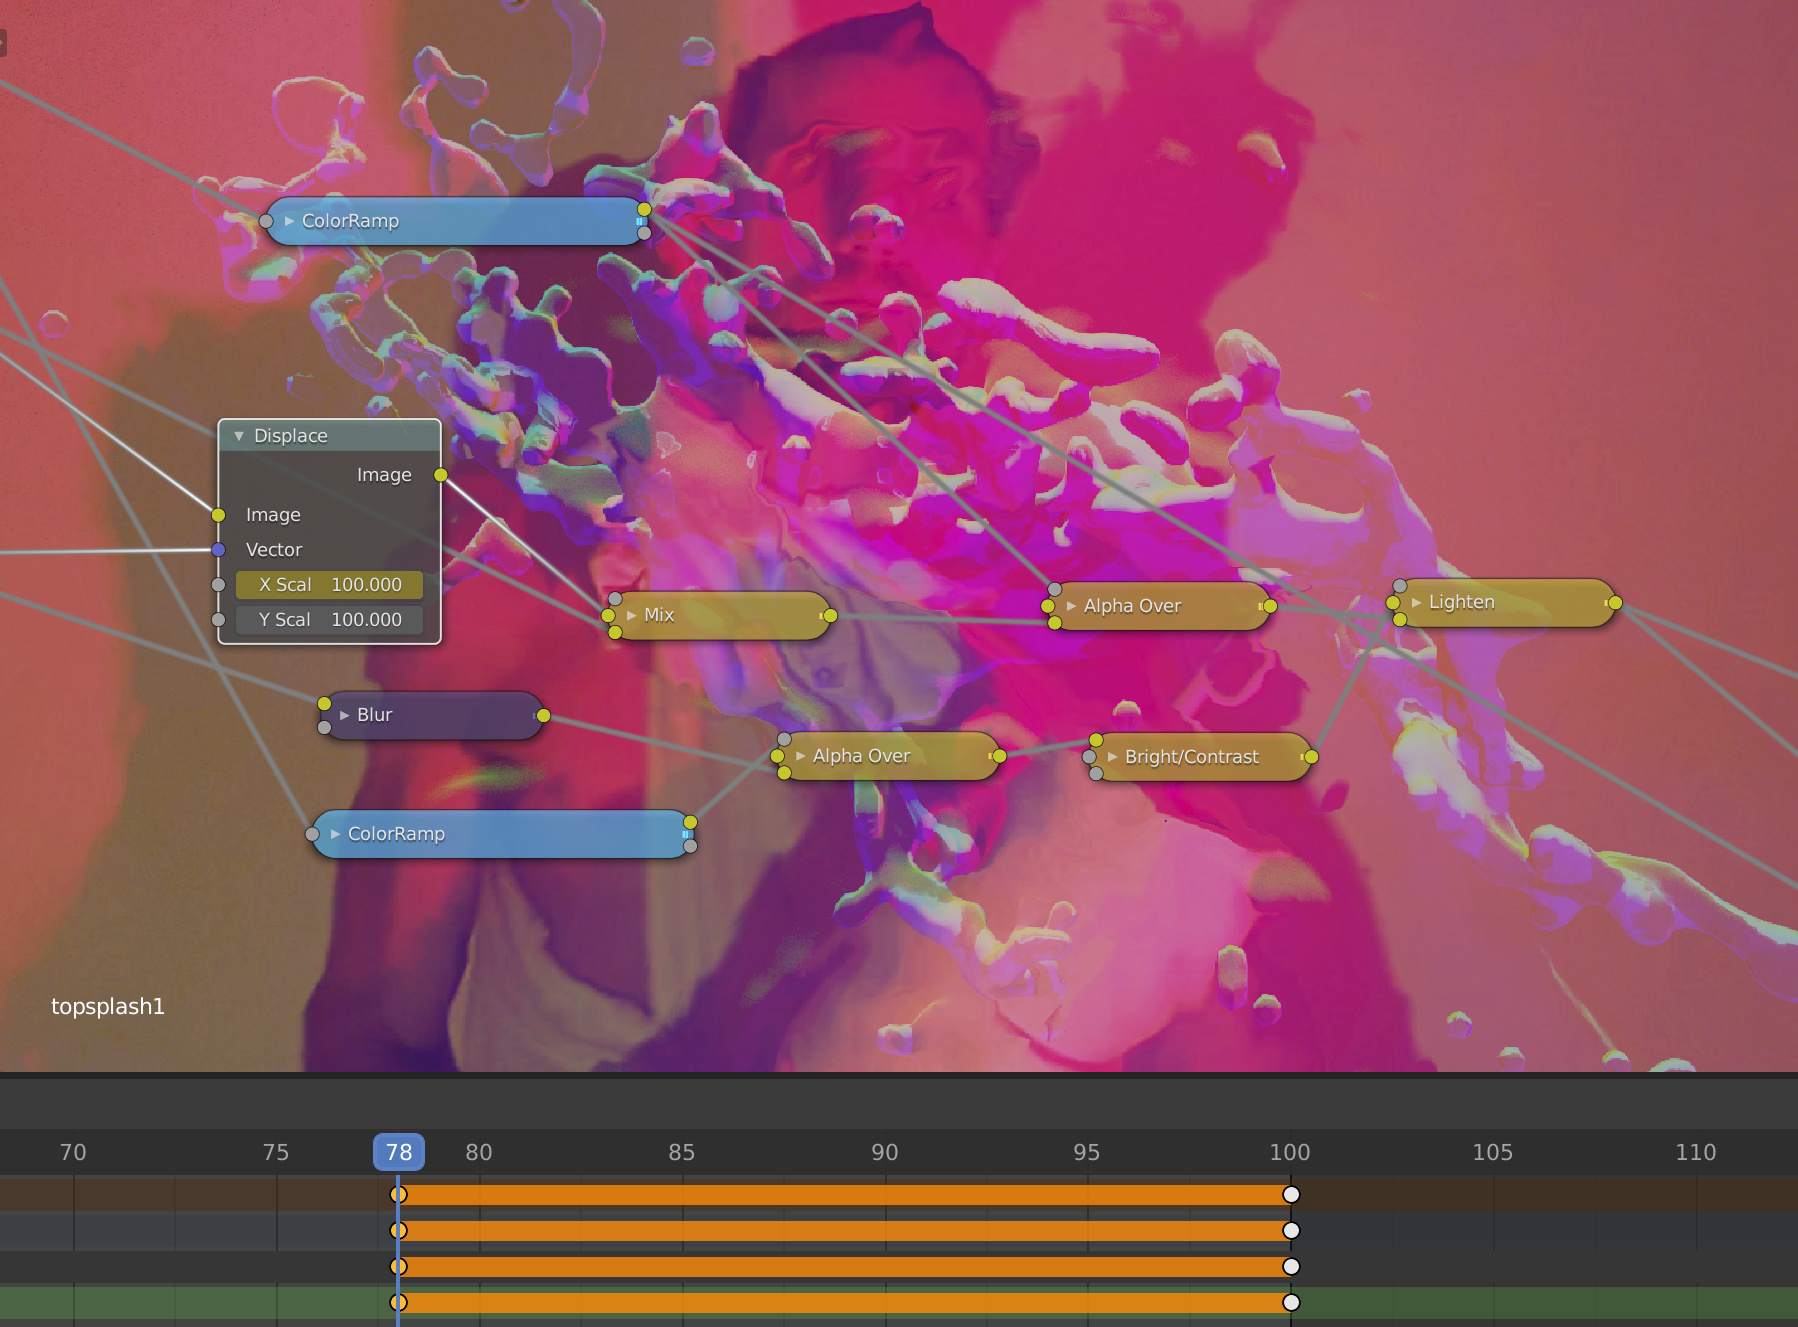
Task: Click lower Alpha Over output socket
Action: tap(999, 756)
